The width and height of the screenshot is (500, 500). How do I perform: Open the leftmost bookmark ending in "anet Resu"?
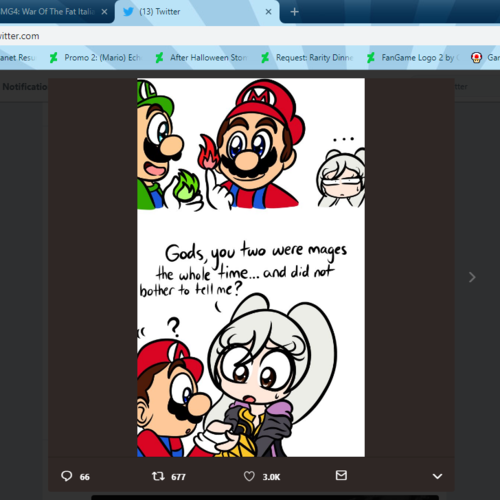pyautogui.click(x=18, y=58)
